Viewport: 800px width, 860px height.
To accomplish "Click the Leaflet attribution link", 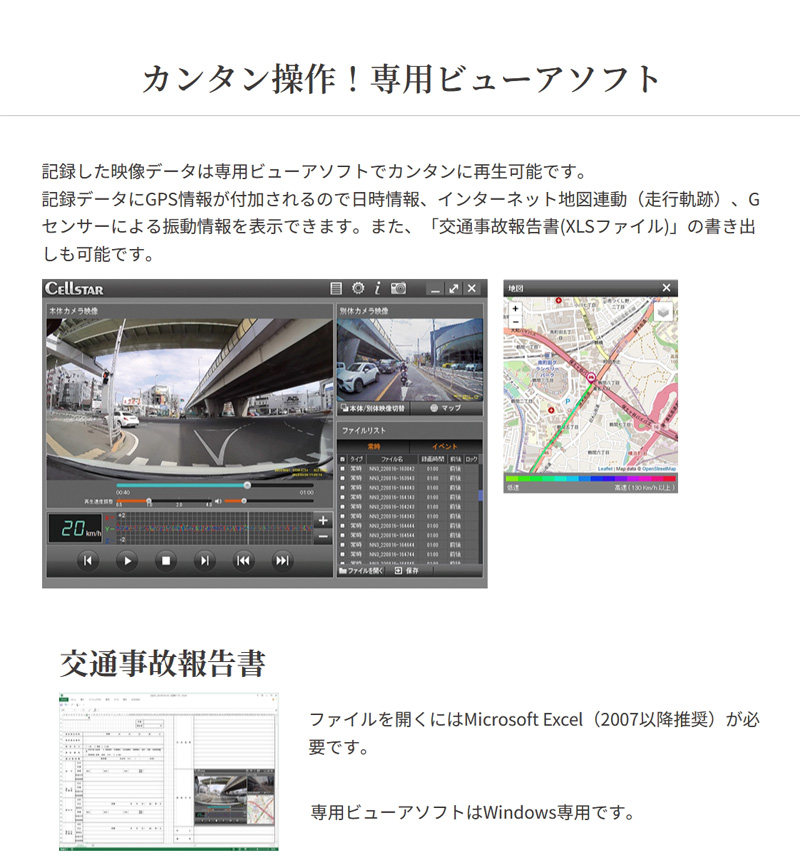I will coord(605,469).
